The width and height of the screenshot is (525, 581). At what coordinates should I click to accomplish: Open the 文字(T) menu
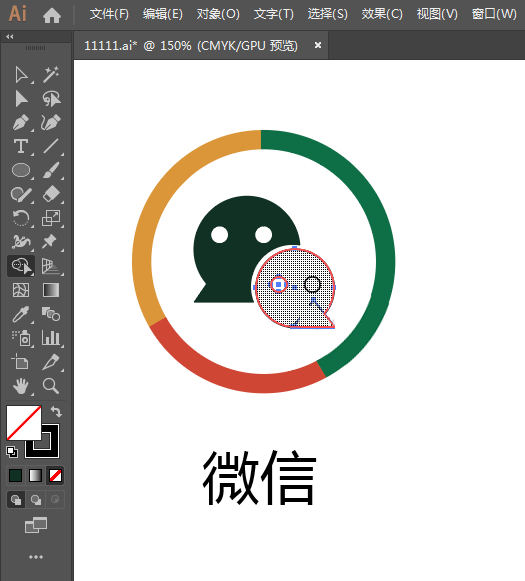coord(273,14)
